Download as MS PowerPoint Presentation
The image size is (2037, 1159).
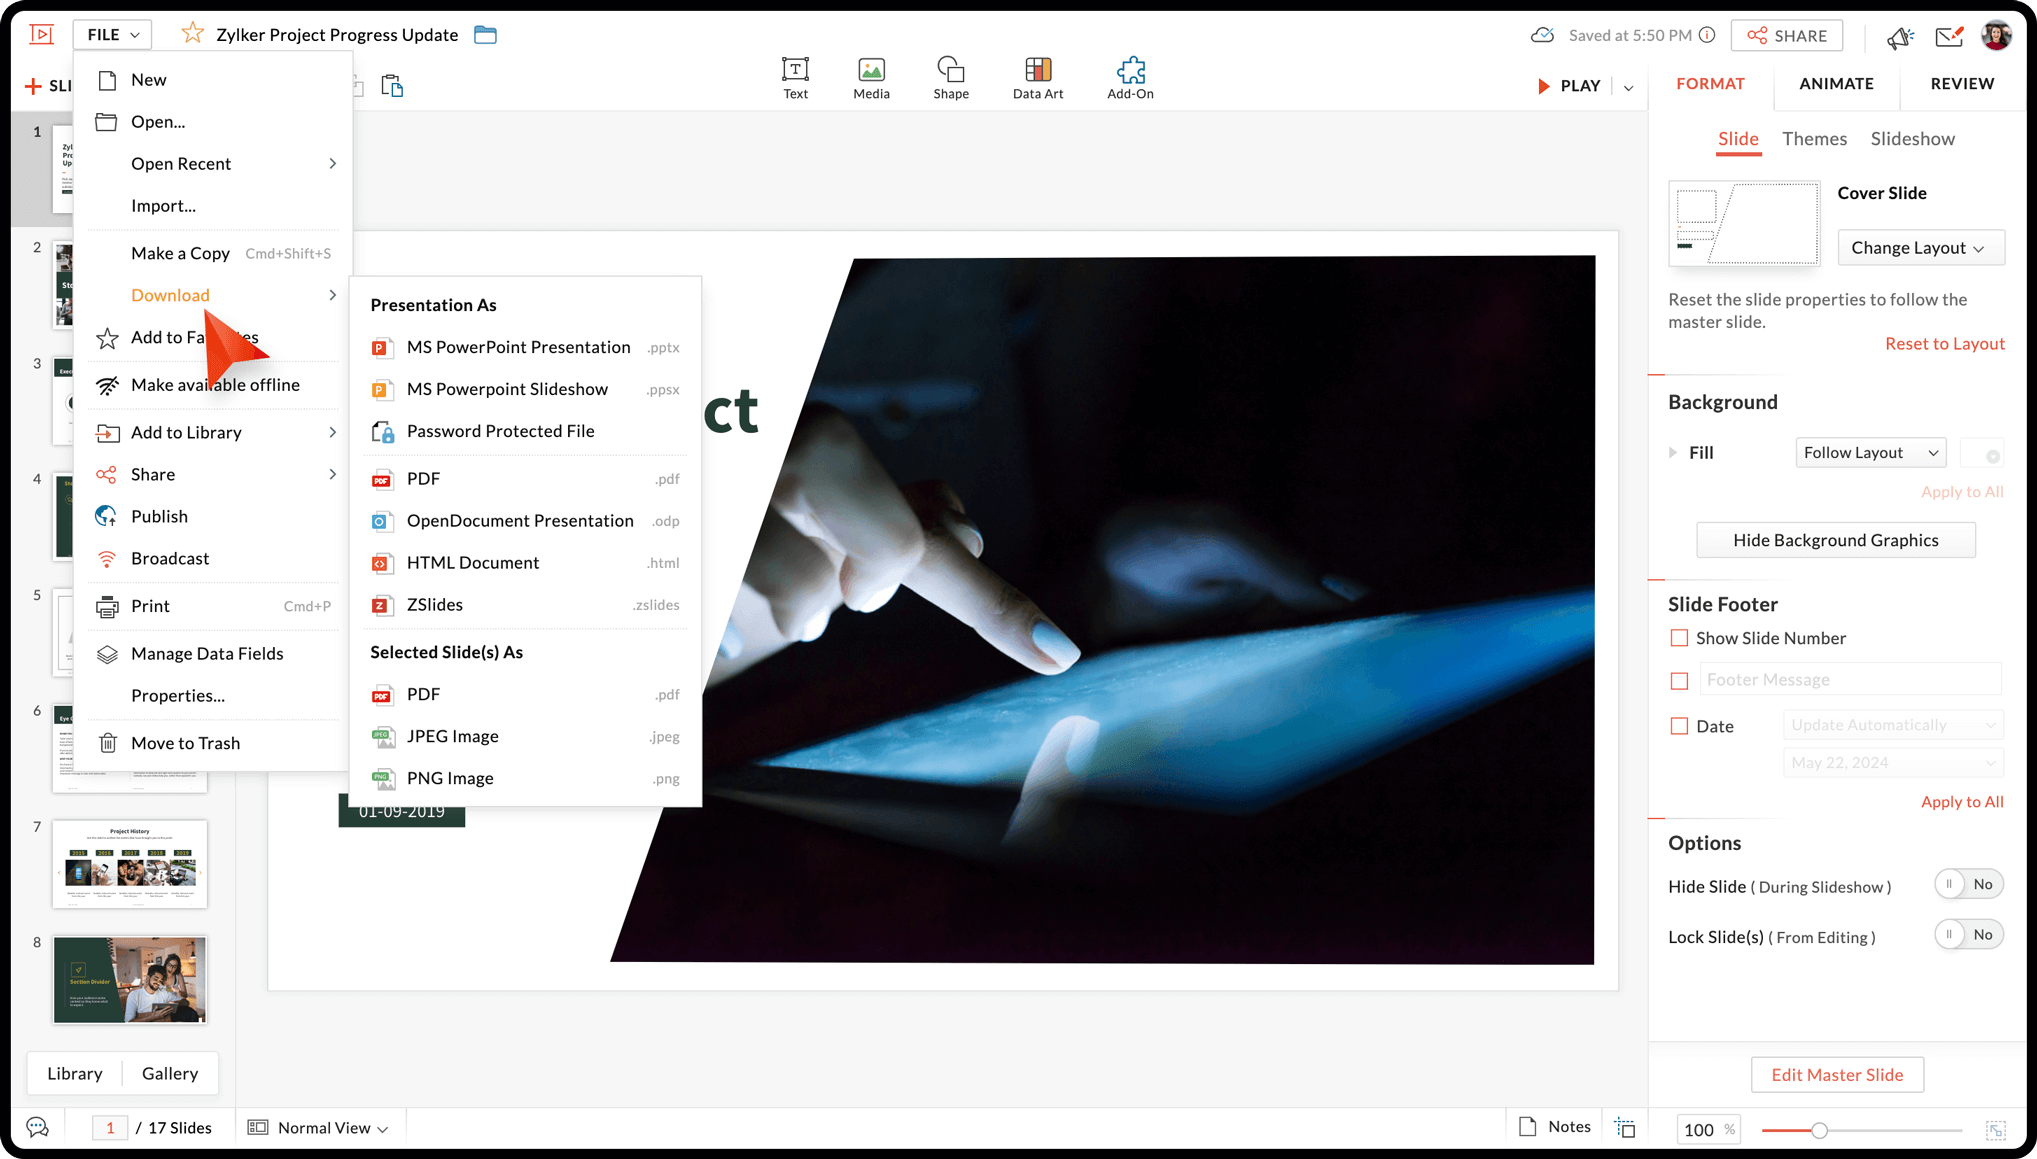coord(518,347)
